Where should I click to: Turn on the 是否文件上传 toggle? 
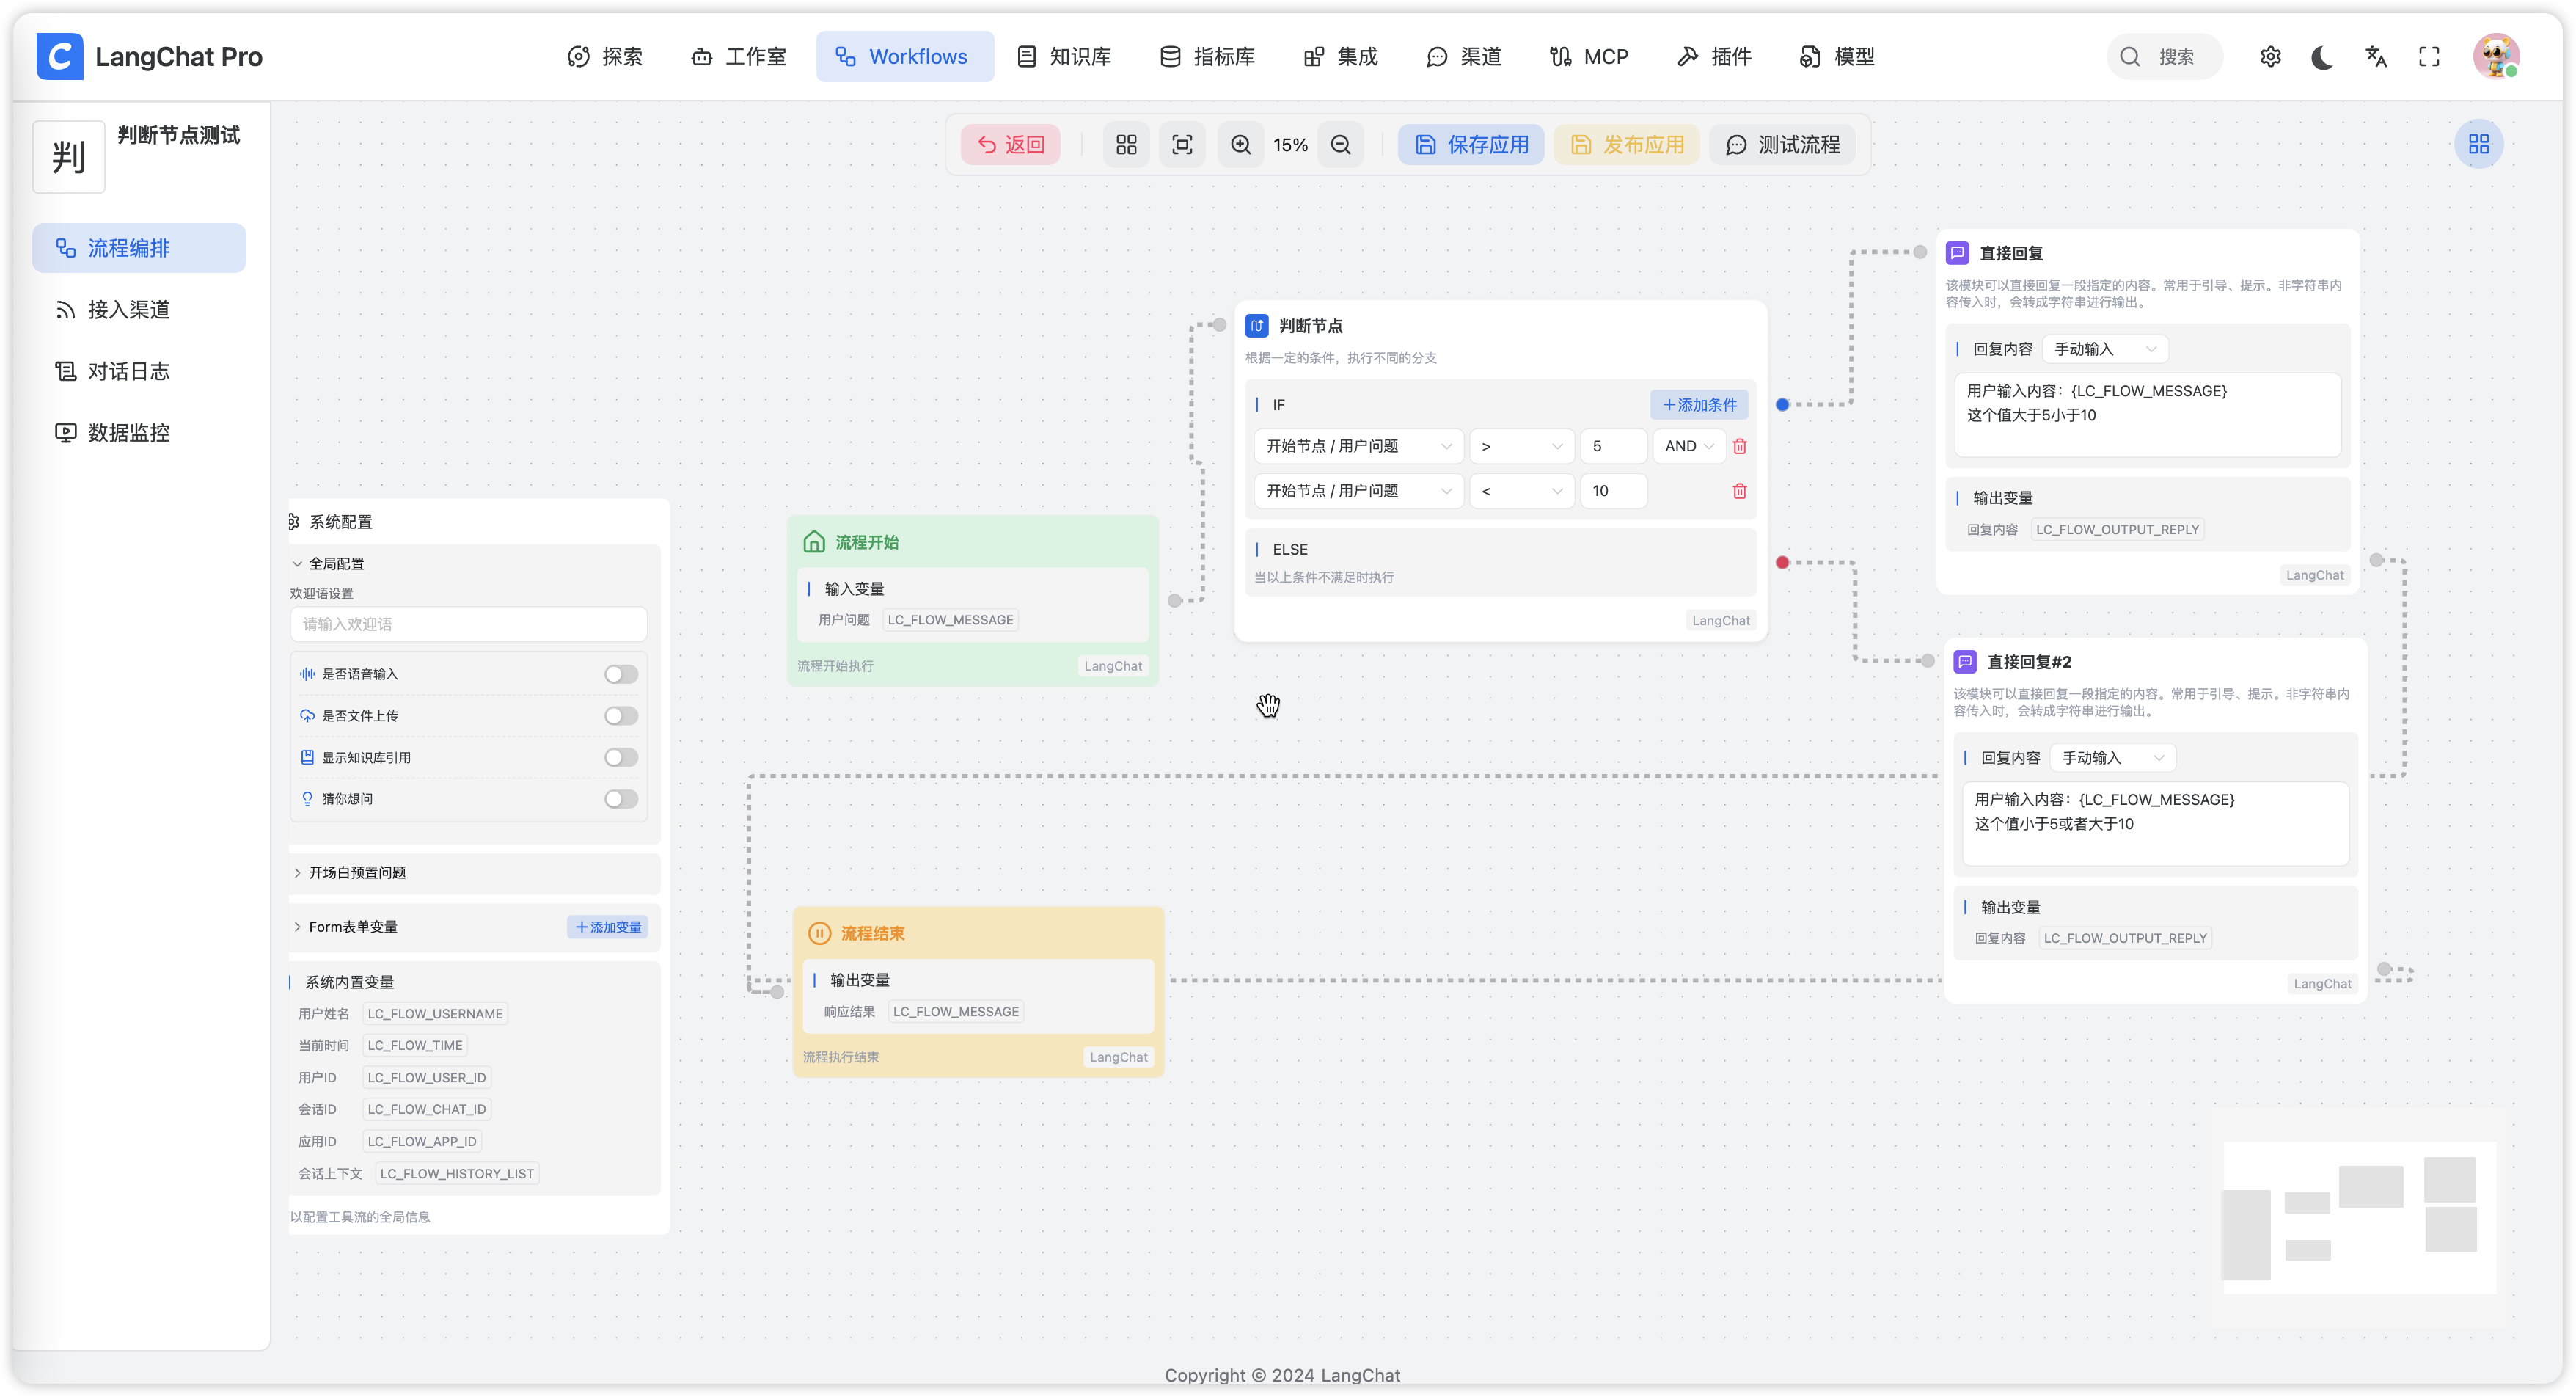coord(620,716)
